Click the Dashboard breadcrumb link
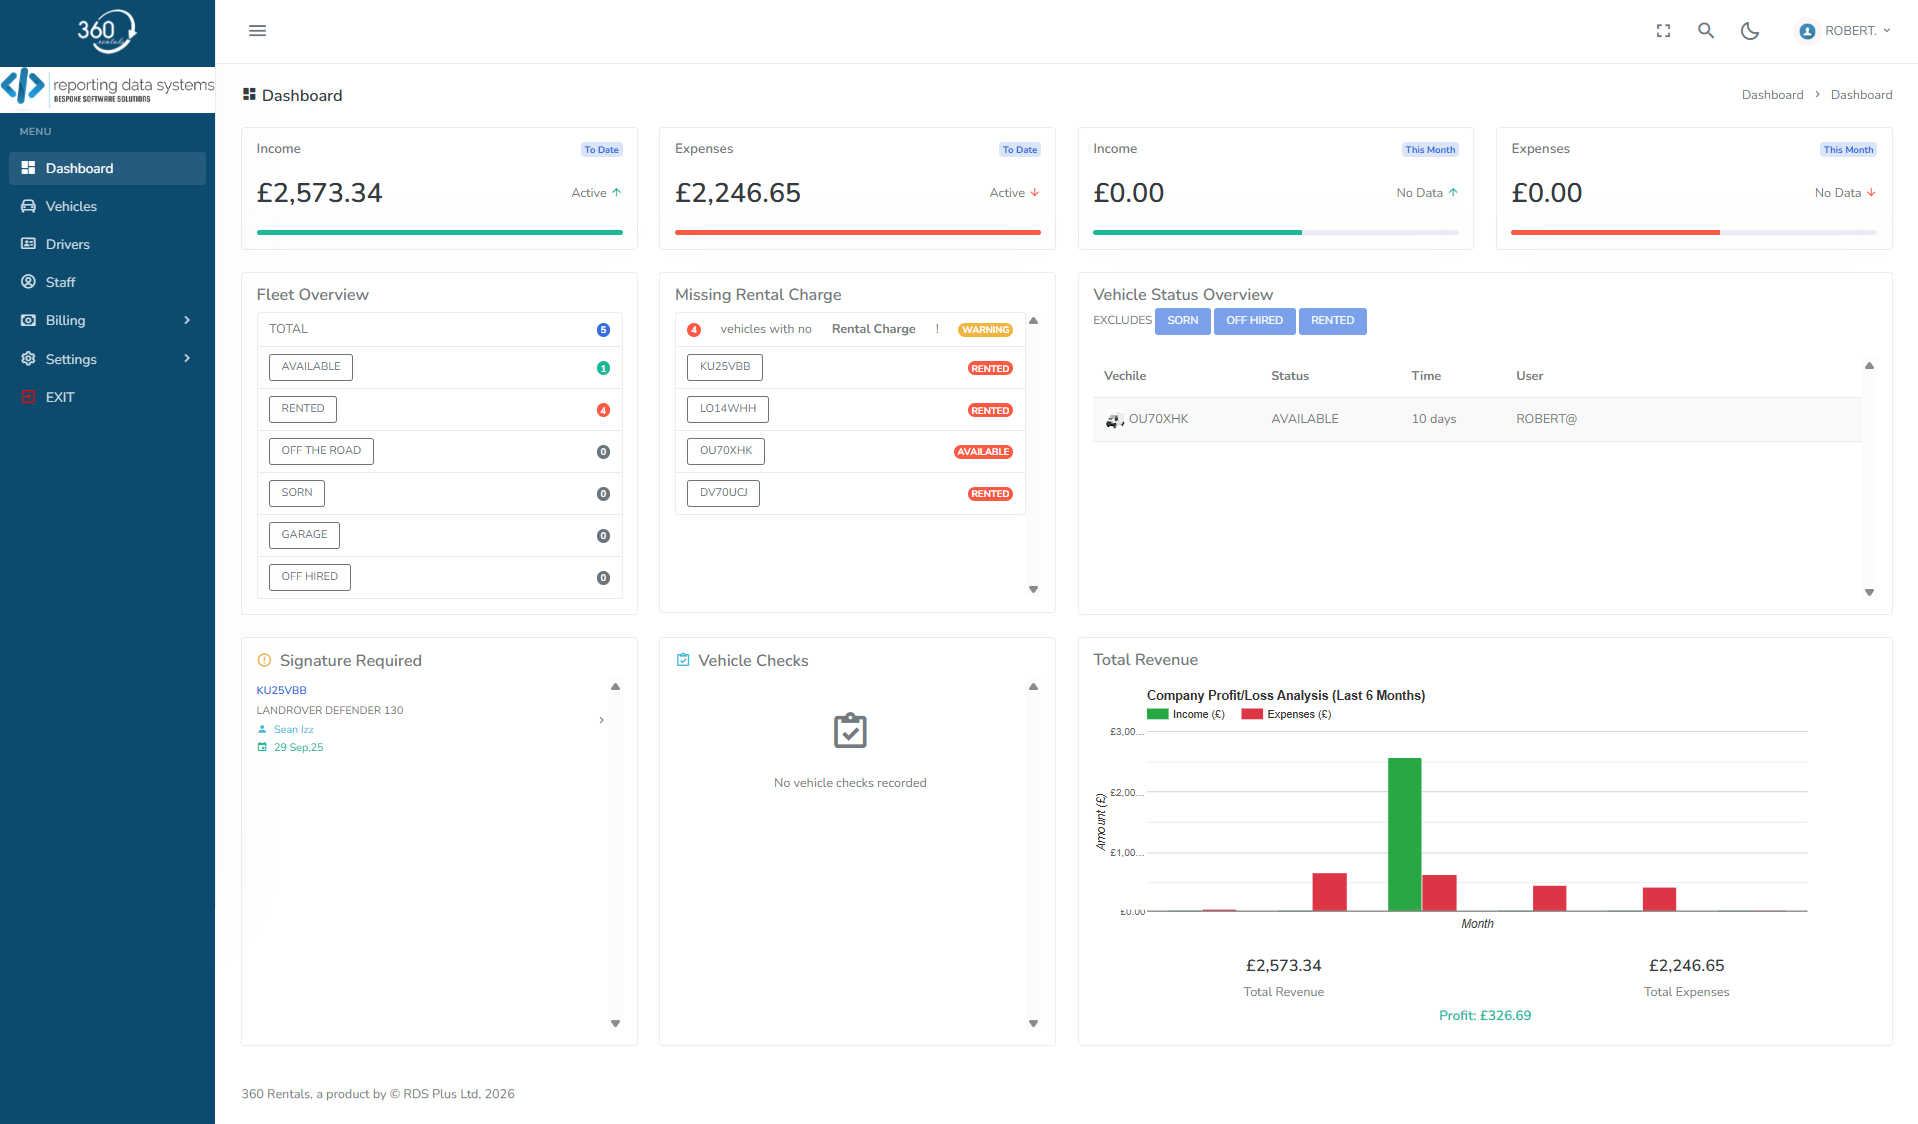 [x=1772, y=94]
